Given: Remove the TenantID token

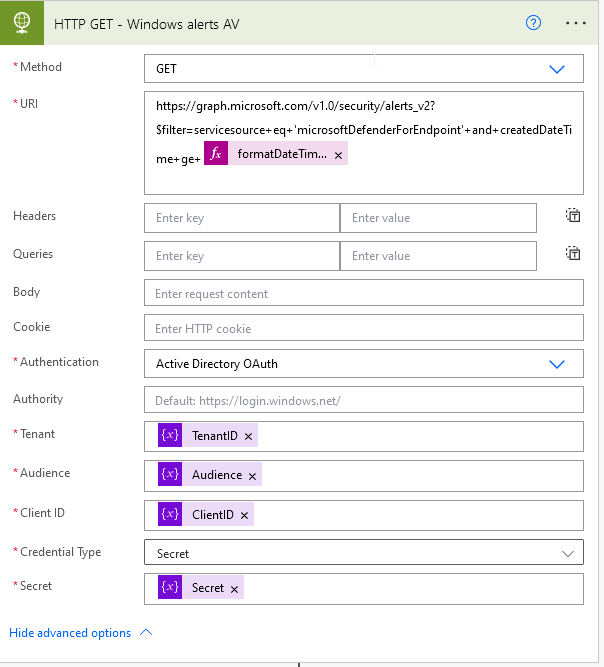Looking at the screenshot, I should click(x=248, y=436).
